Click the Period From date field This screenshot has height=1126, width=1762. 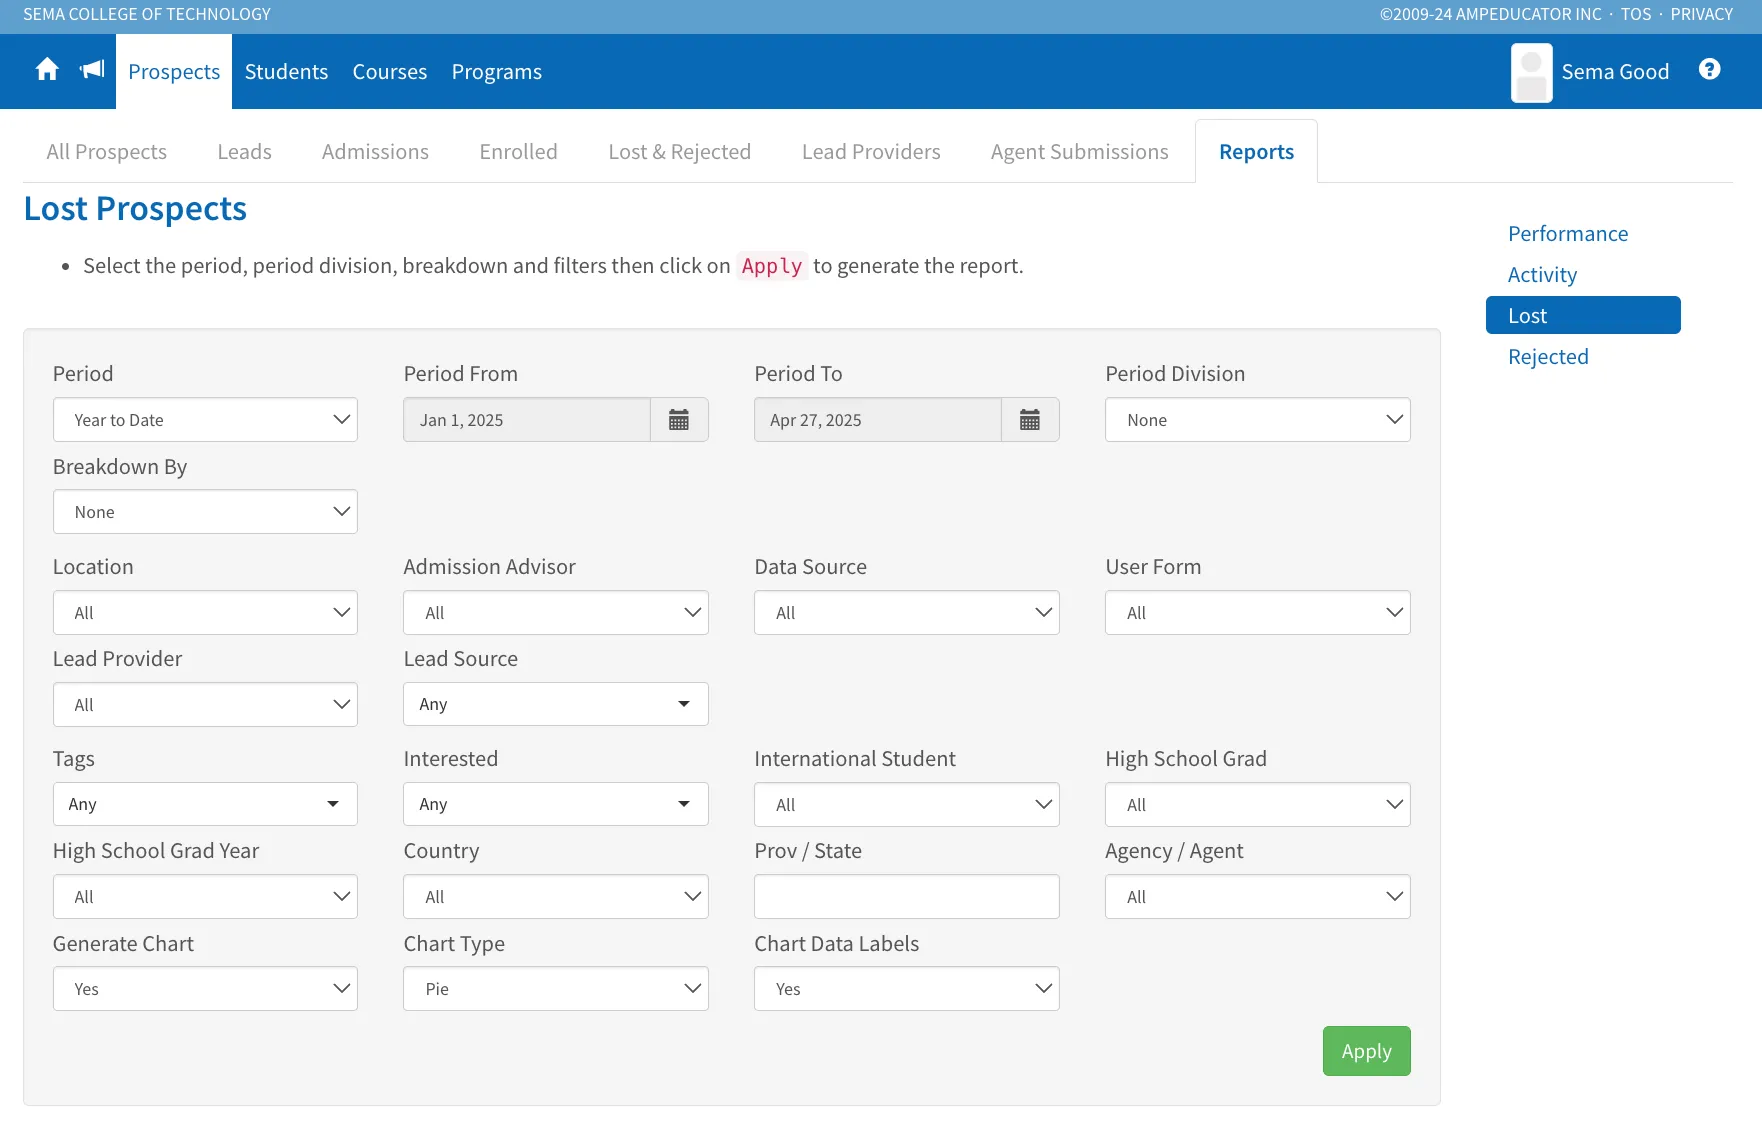pyautogui.click(x=527, y=420)
